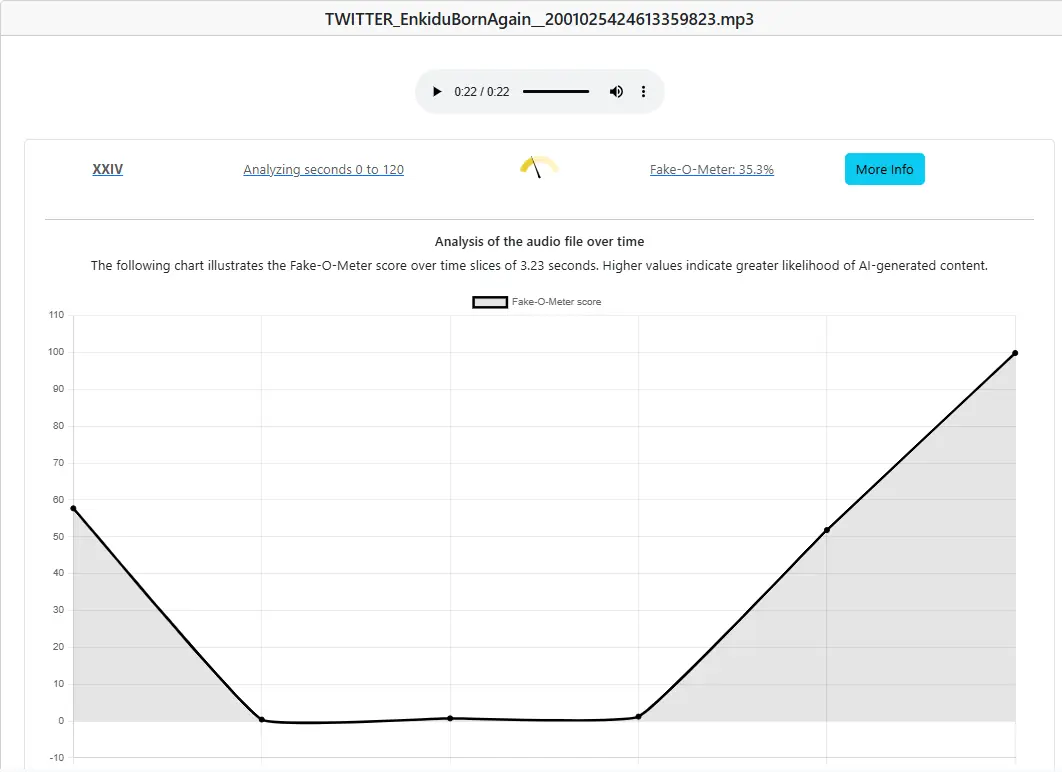Open the Fake-O-Meter: 35.3% link

click(x=711, y=170)
